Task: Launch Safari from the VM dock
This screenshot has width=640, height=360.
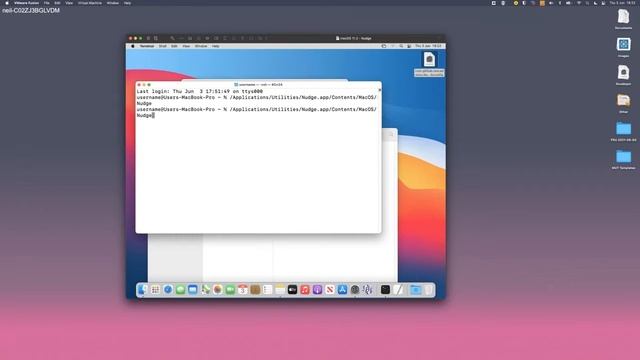Action: pos(168,290)
